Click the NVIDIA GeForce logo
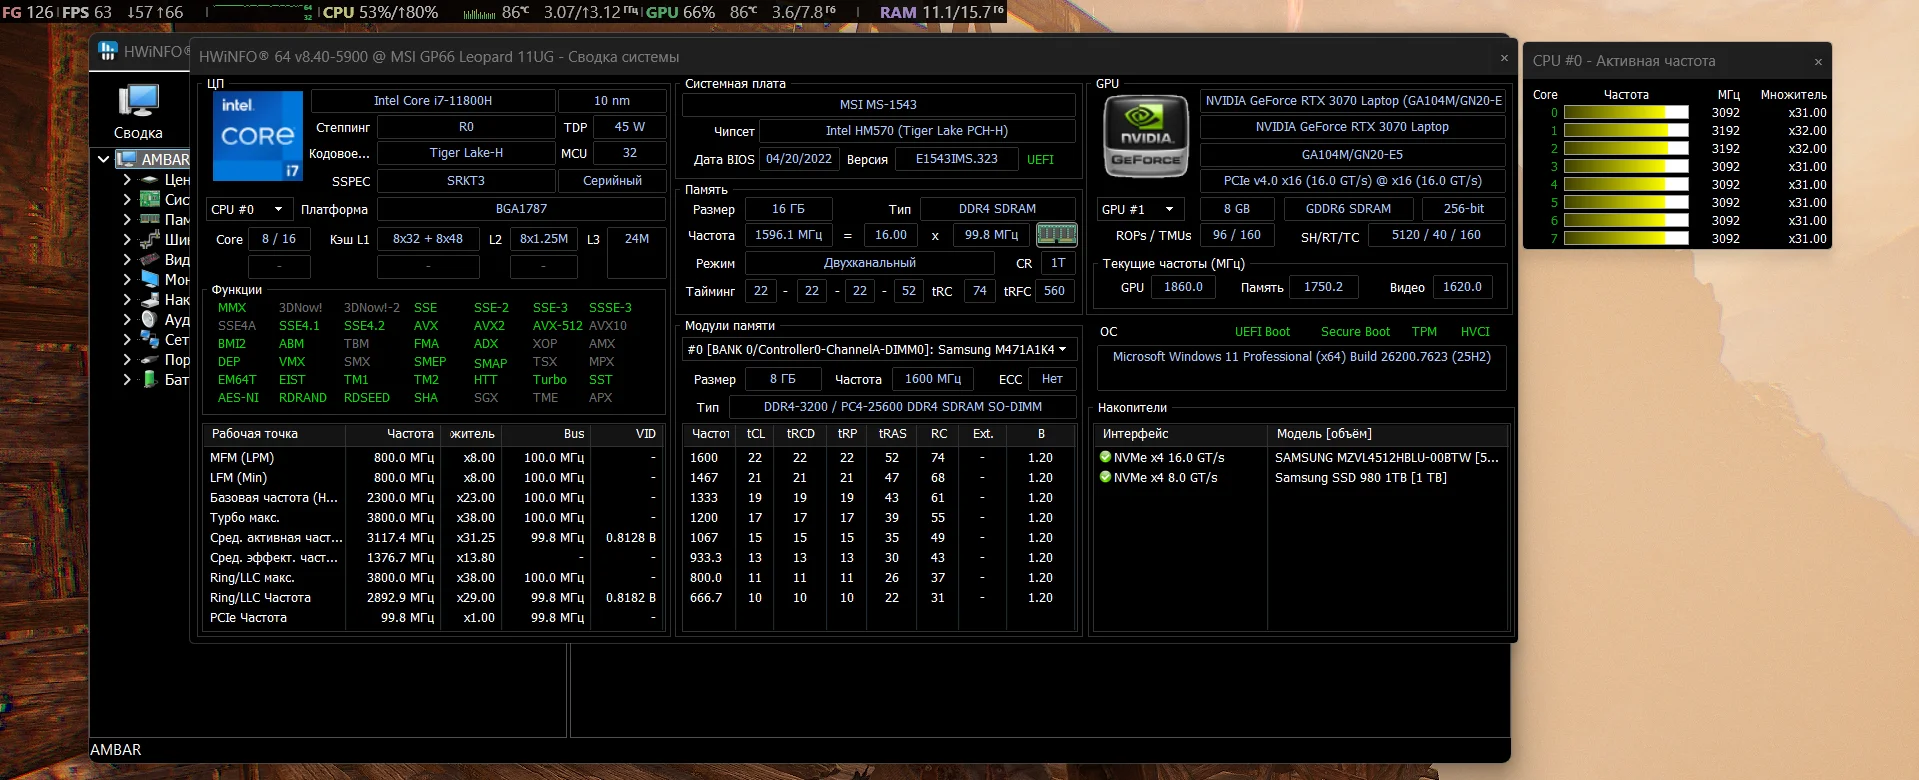 (x=1145, y=136)
